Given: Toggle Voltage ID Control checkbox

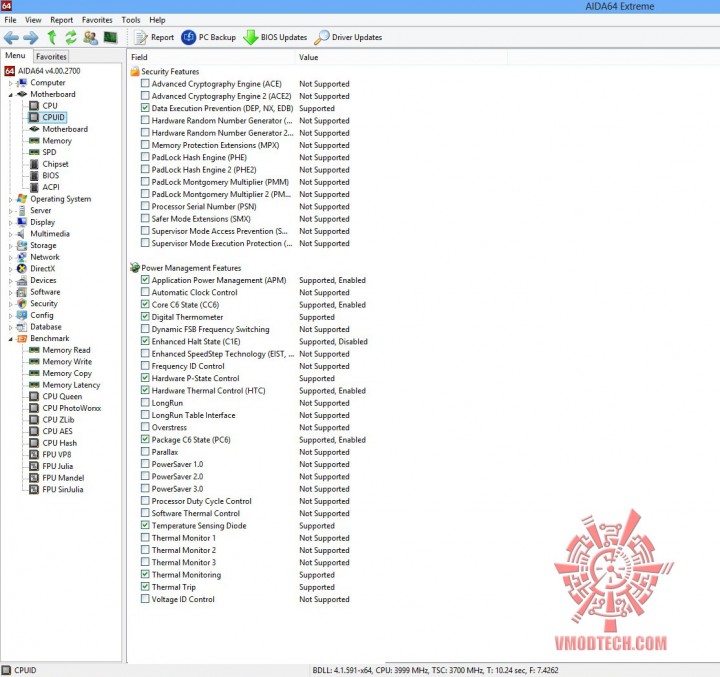Looking at the screenshot, I should [145, 599].
